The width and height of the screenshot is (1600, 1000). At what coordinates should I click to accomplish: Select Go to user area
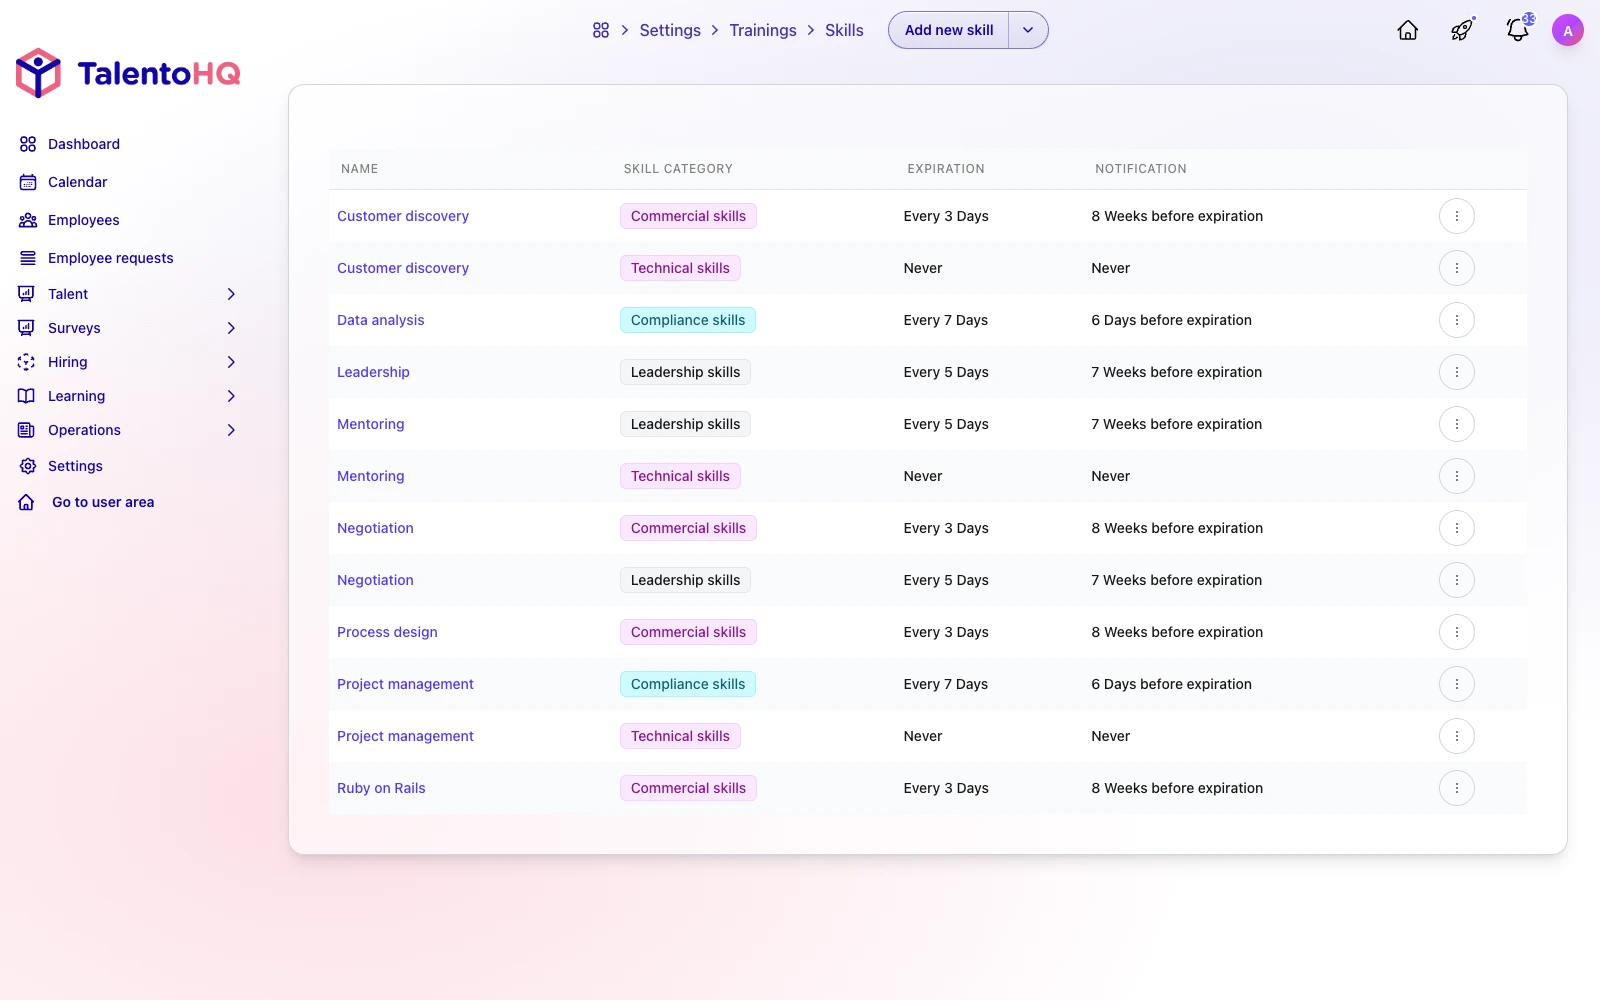pyautogui.click(x=103, y=502)
